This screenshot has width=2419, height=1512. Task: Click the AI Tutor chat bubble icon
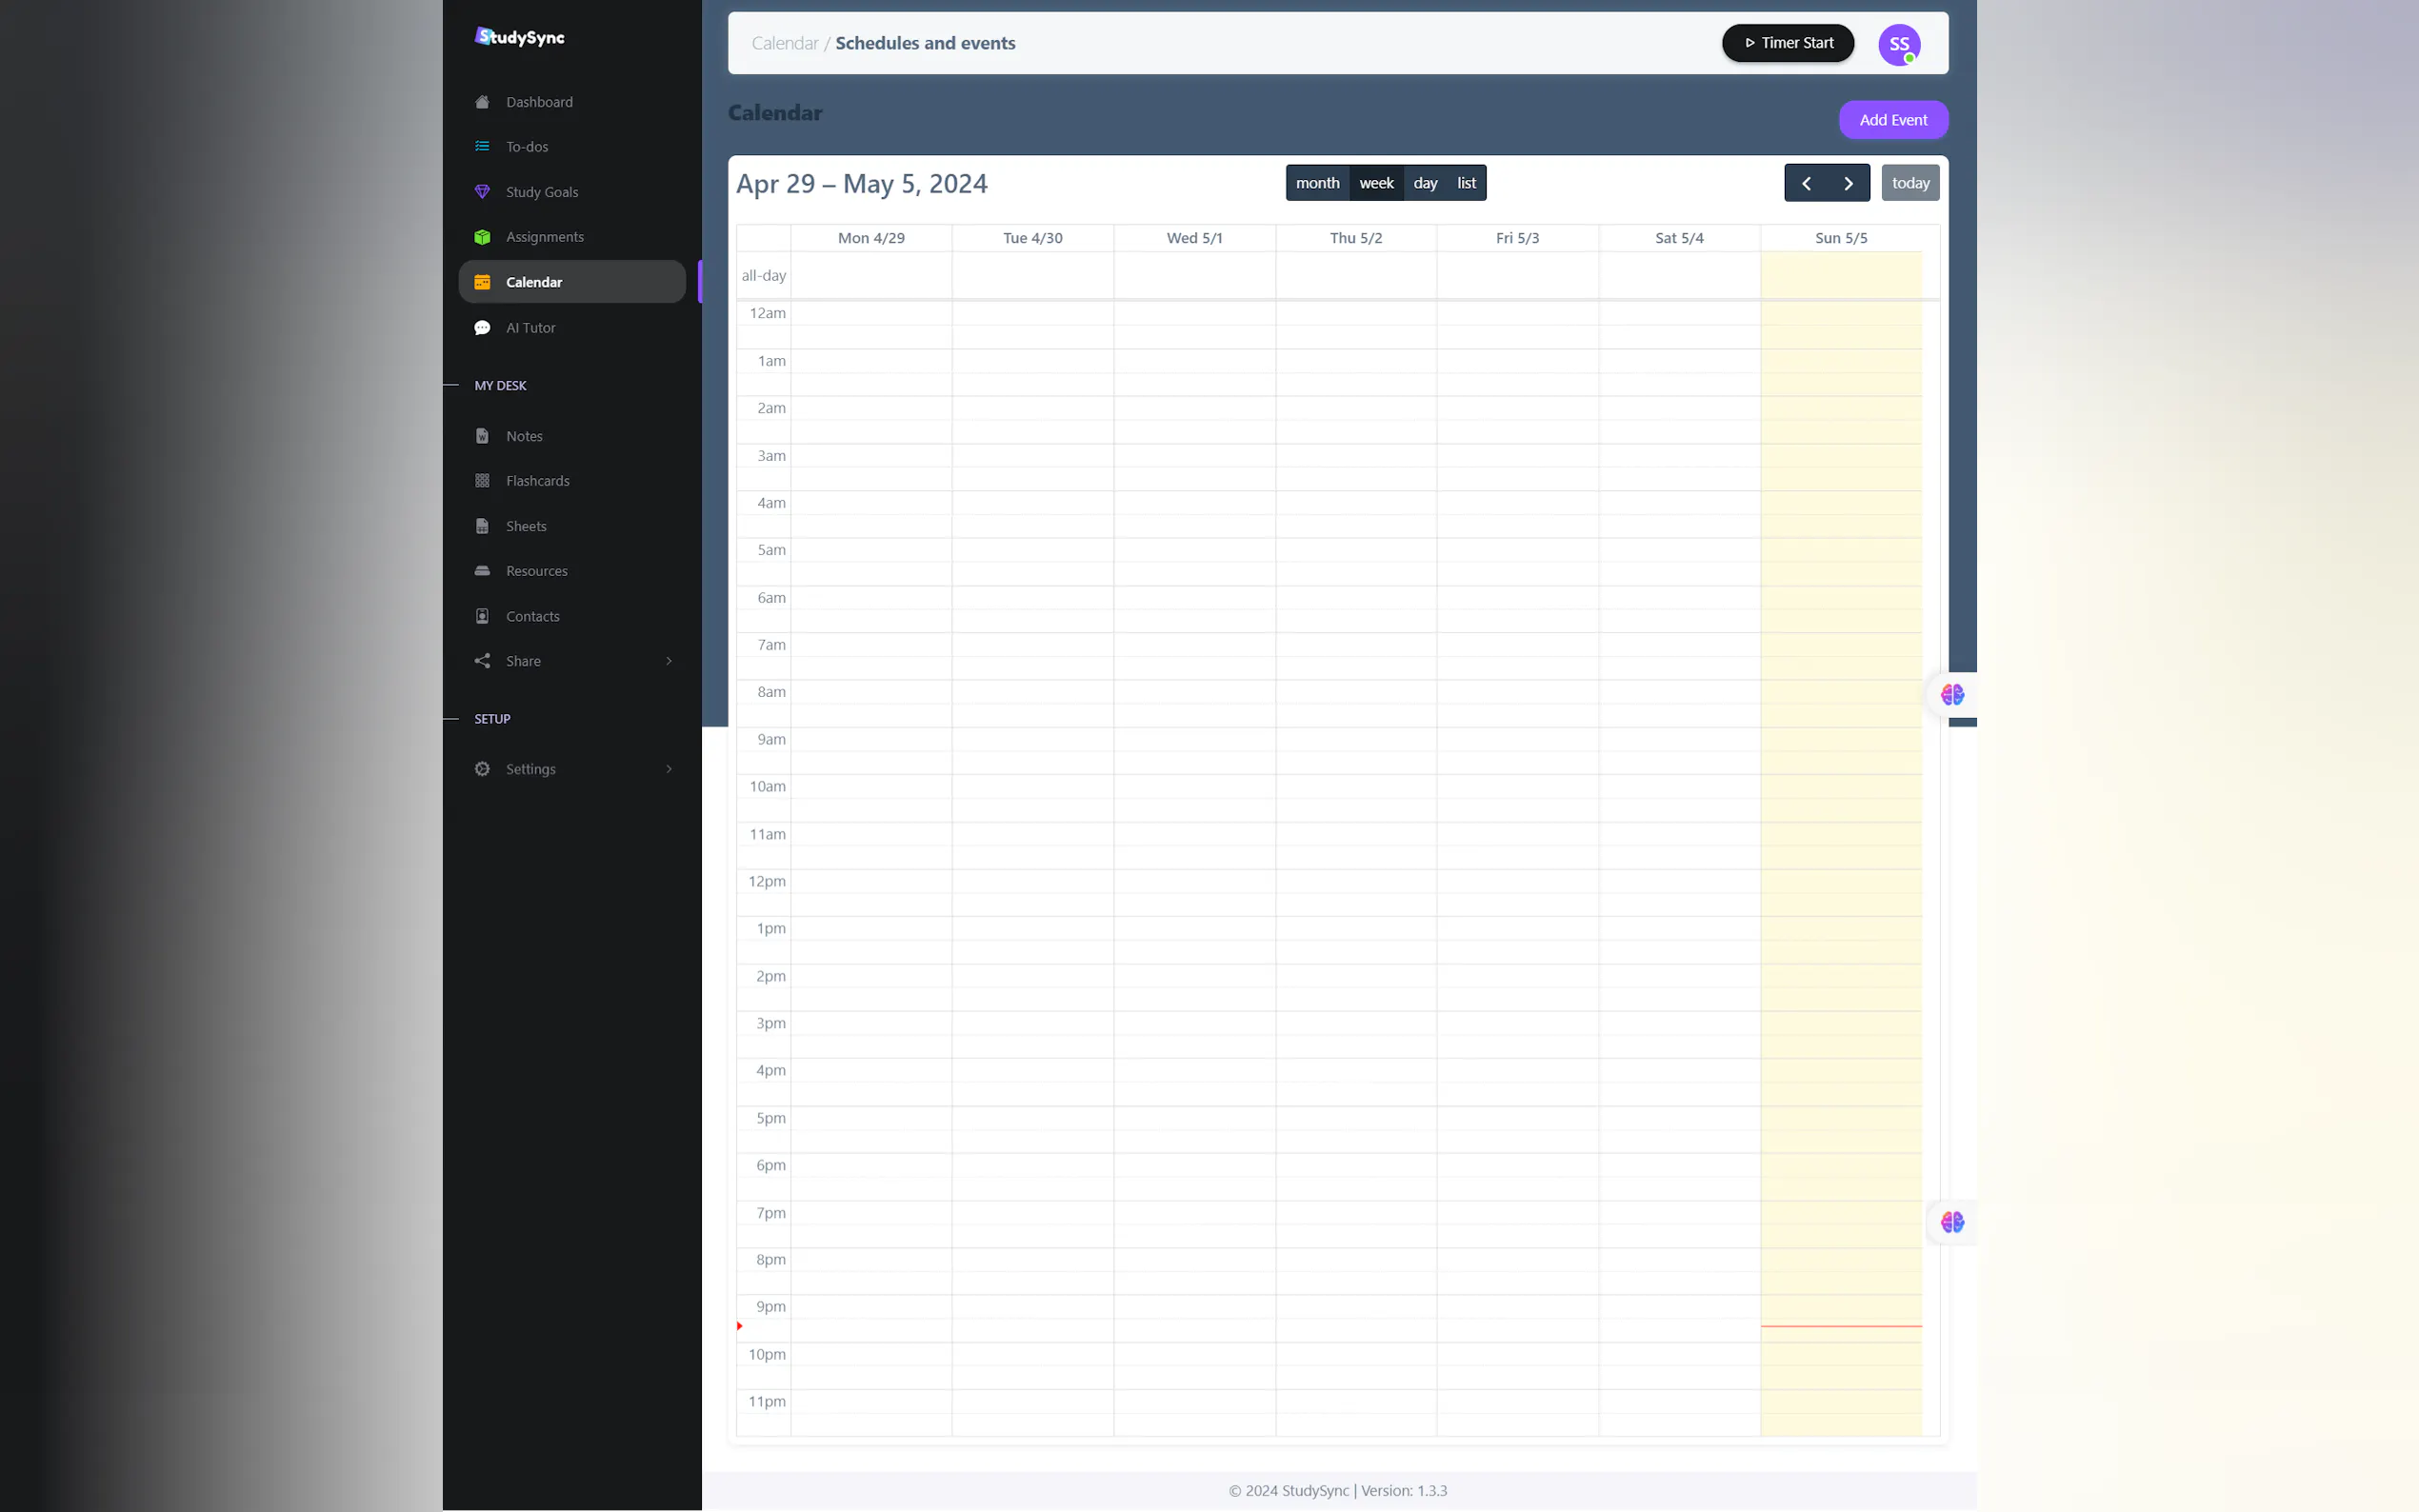tap(482, 328)
